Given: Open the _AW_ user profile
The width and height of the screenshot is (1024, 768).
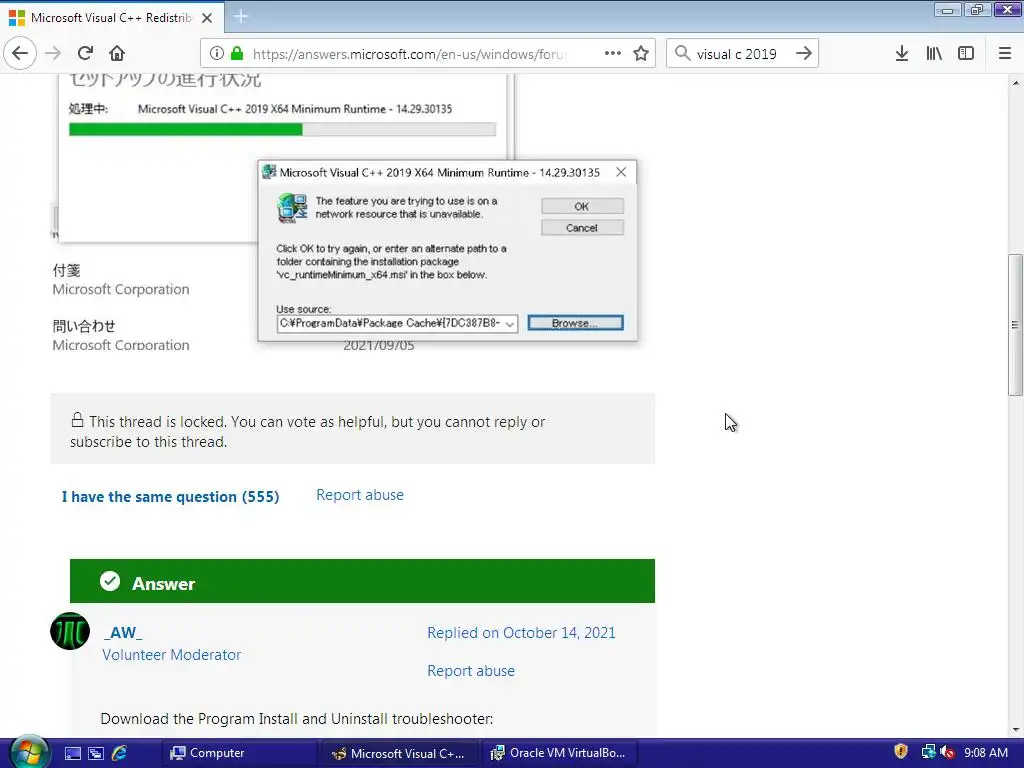Looking at the screenshot, I should [123, 632].
